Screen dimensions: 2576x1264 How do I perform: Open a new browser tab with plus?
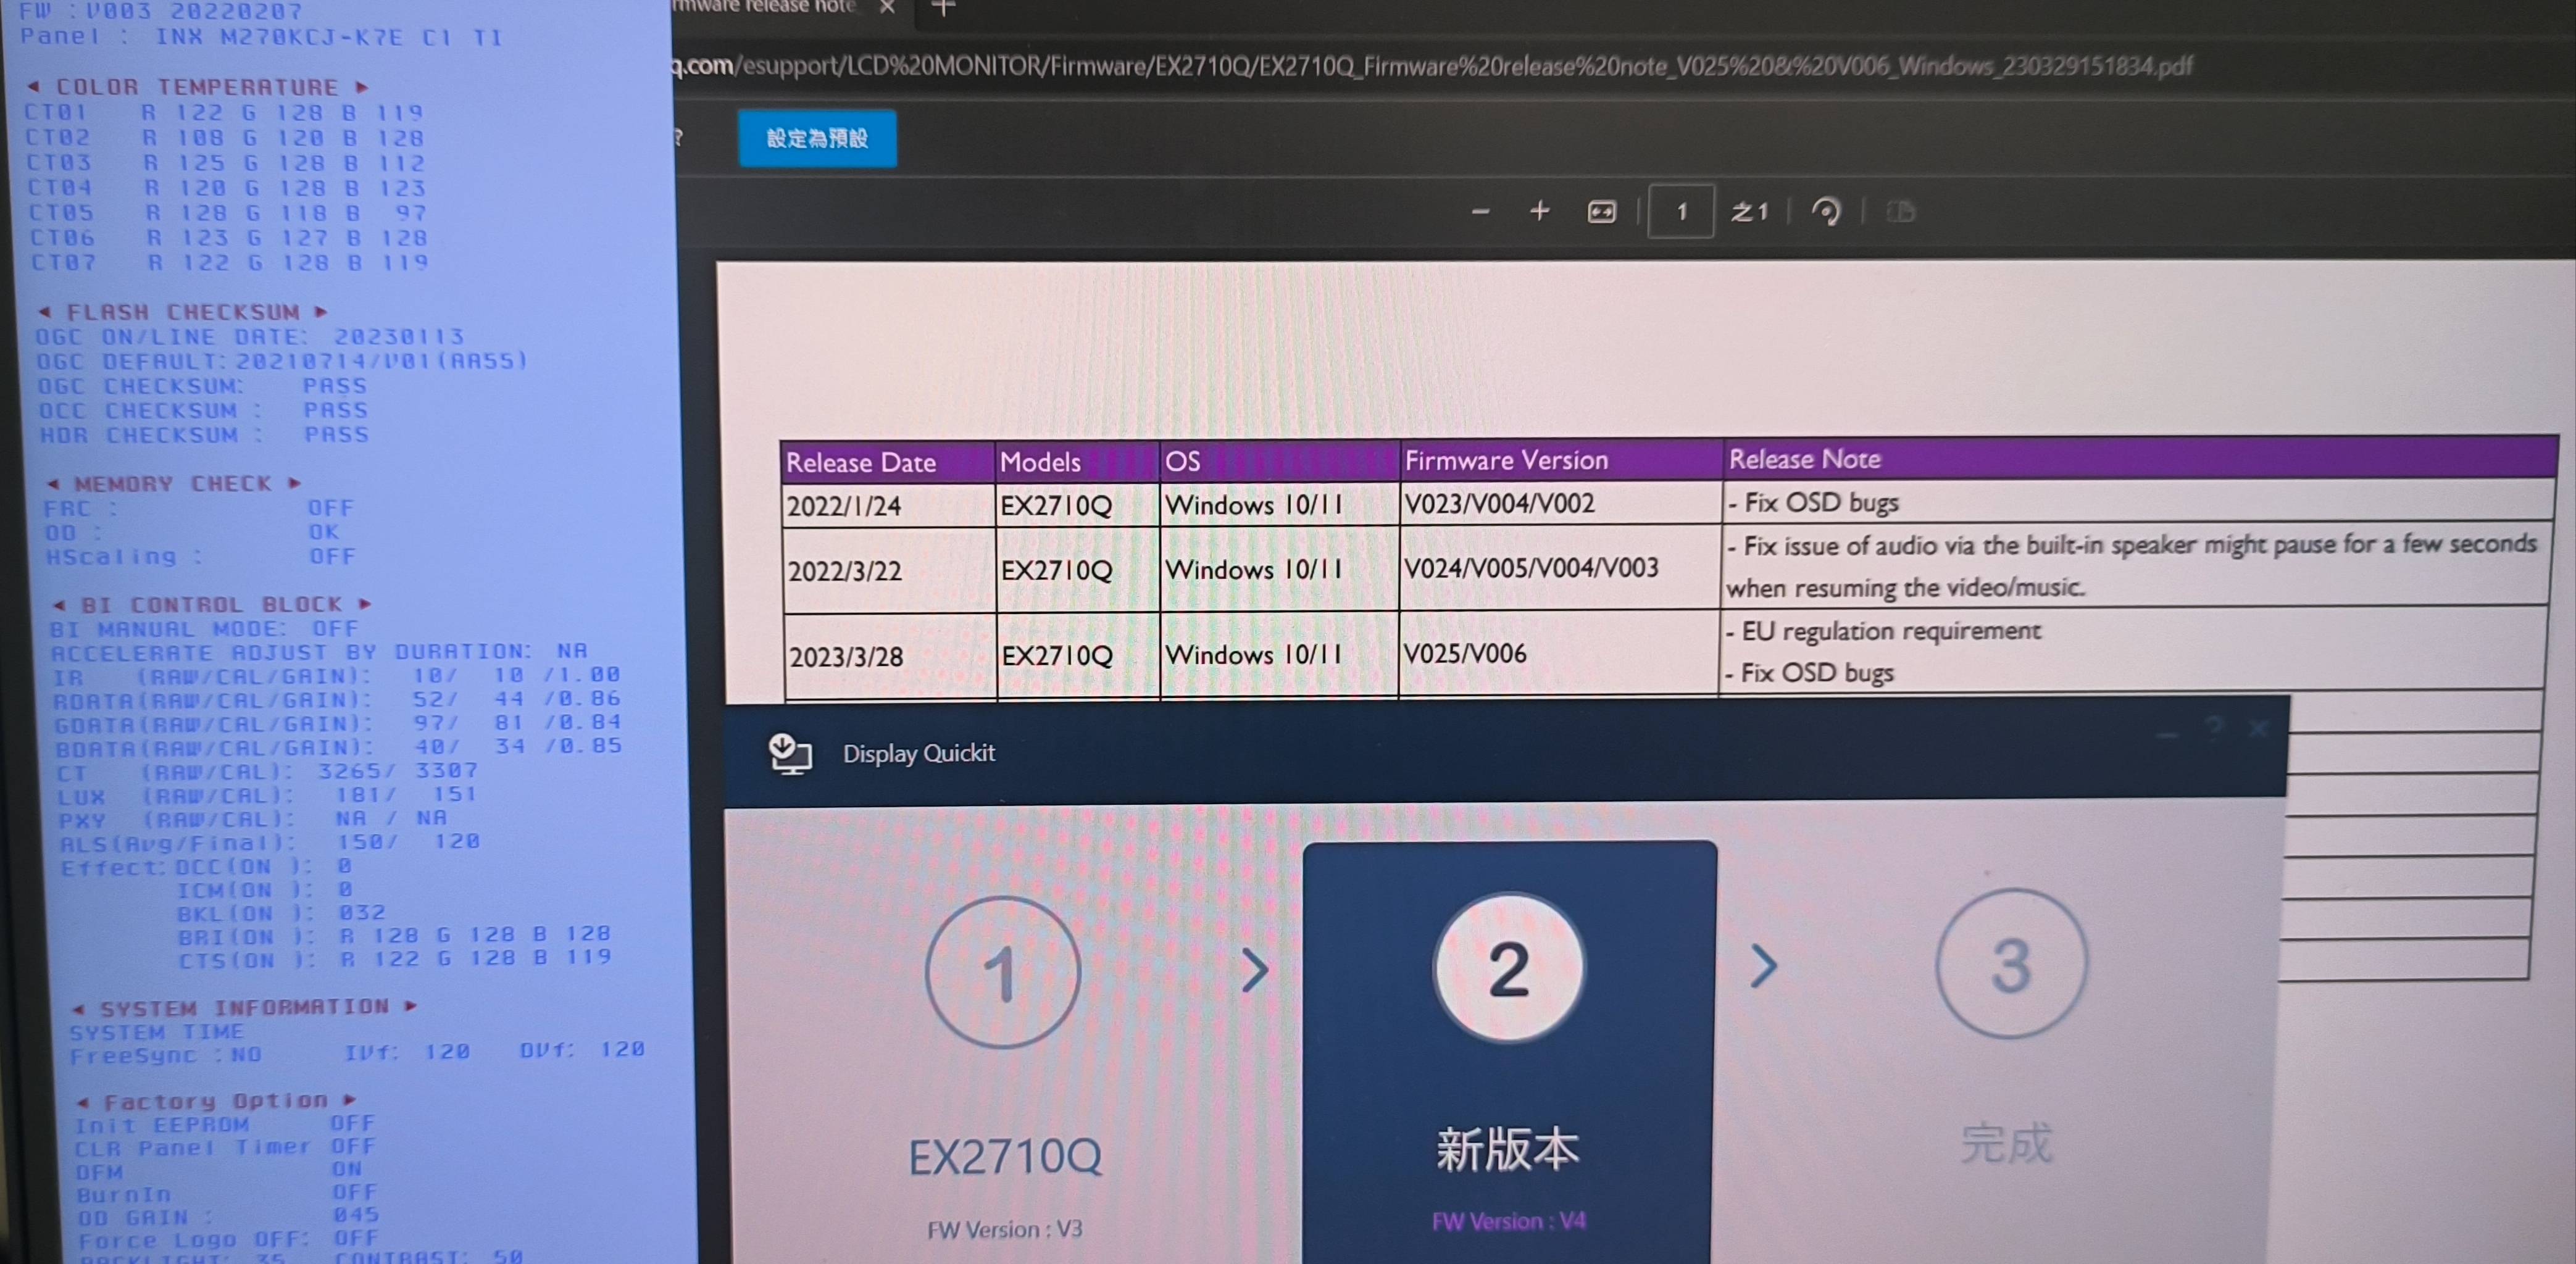pos(943,8)
